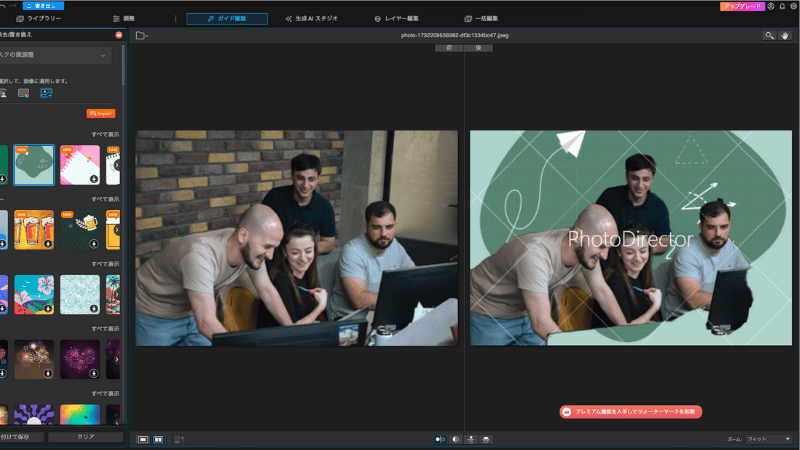The width and height of the screenshot is (800, 450).
Task: Switch to single image view mode
Action: pos(143,439)
